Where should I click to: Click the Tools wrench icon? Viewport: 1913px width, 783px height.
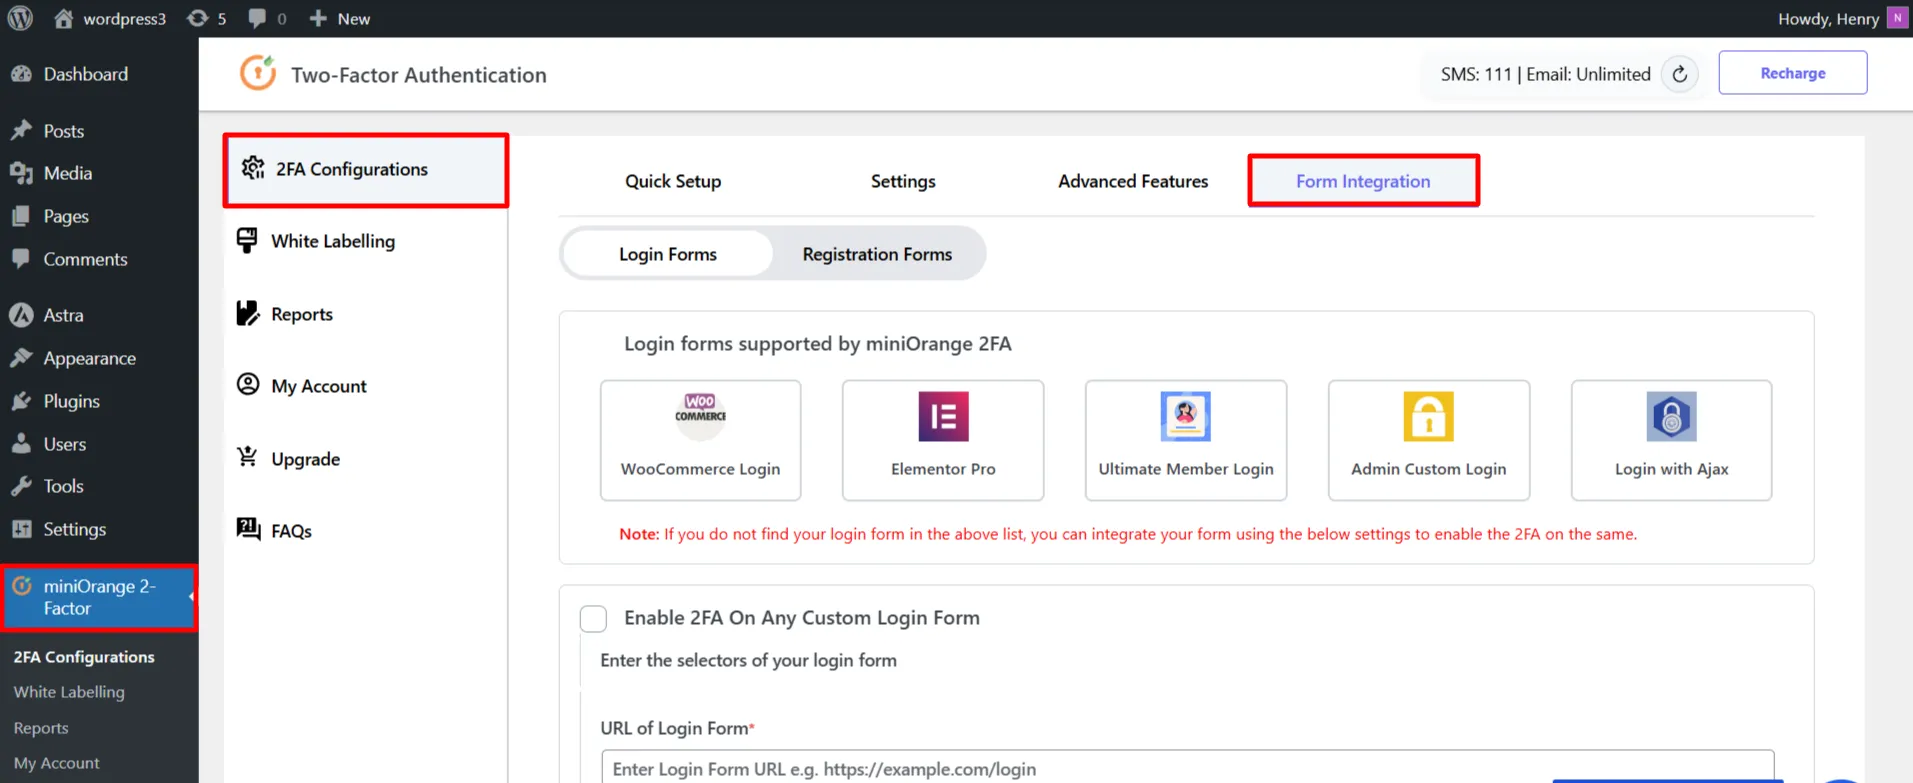[21, 486]
